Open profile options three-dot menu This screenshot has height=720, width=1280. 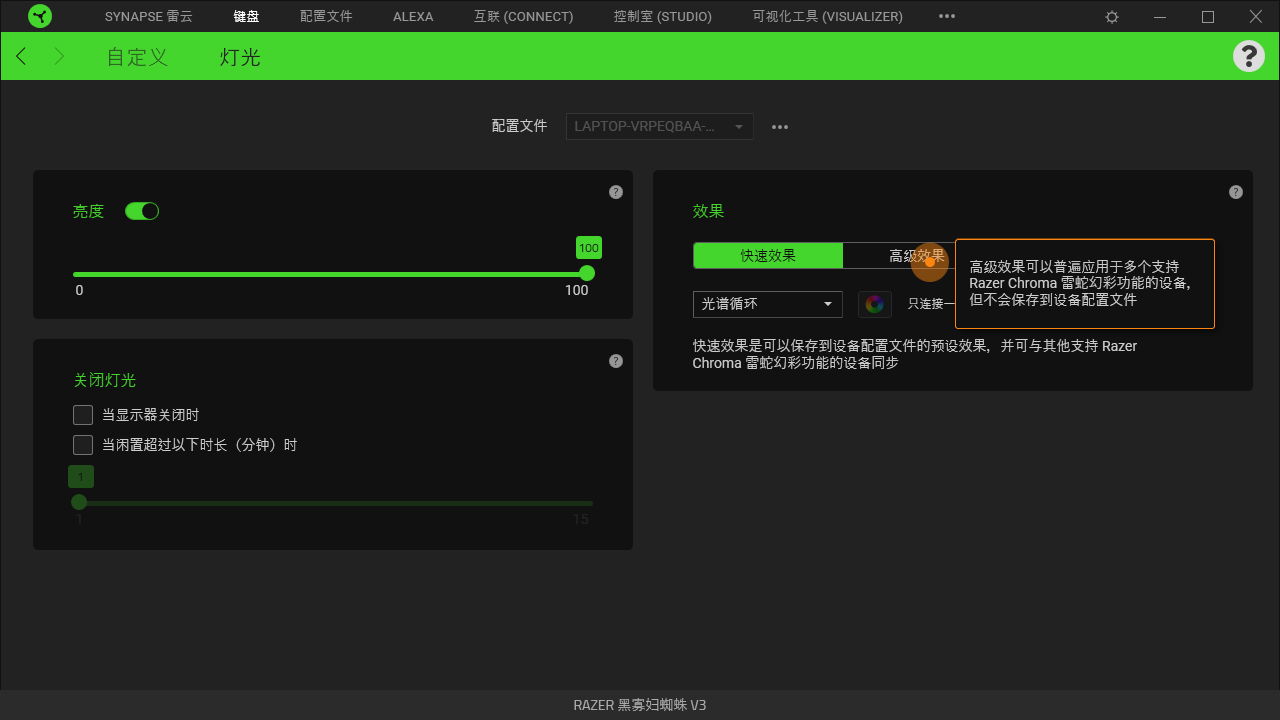click(x=780, y=127)
